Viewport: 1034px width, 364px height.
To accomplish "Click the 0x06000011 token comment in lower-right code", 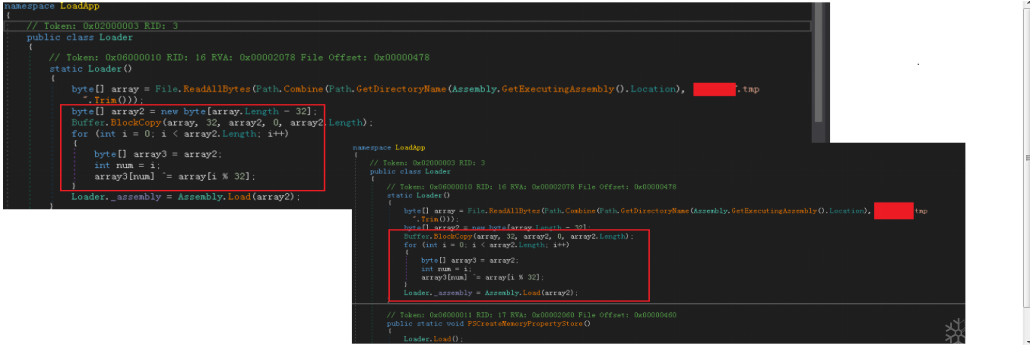I will coord(532,315).
